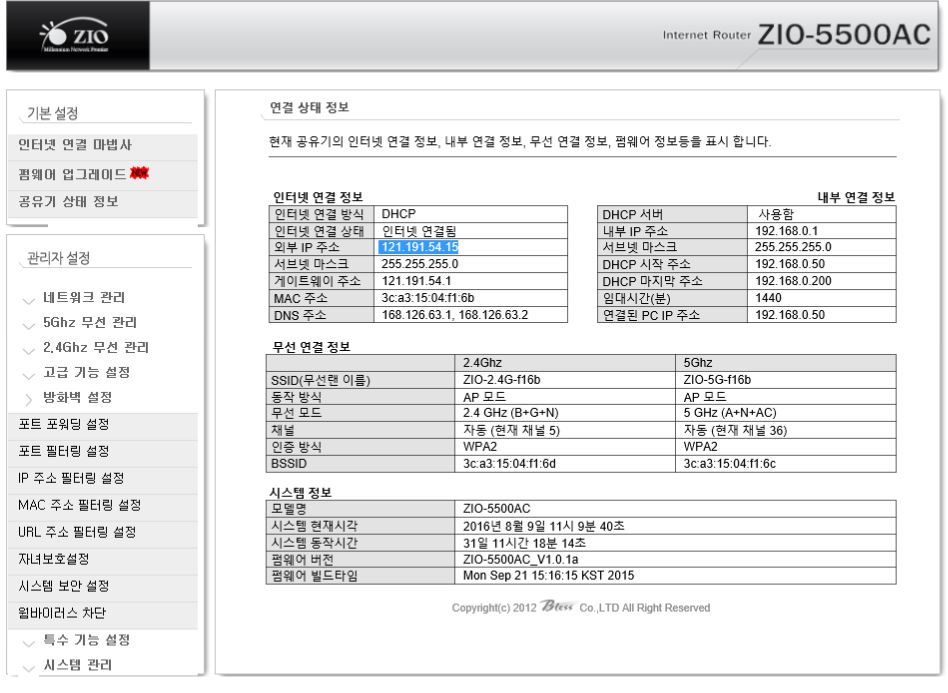Viewport: 948px width, 693px height.
Task: Open 펌웨어 업그레이드 page
Action: tap(72, 174)
